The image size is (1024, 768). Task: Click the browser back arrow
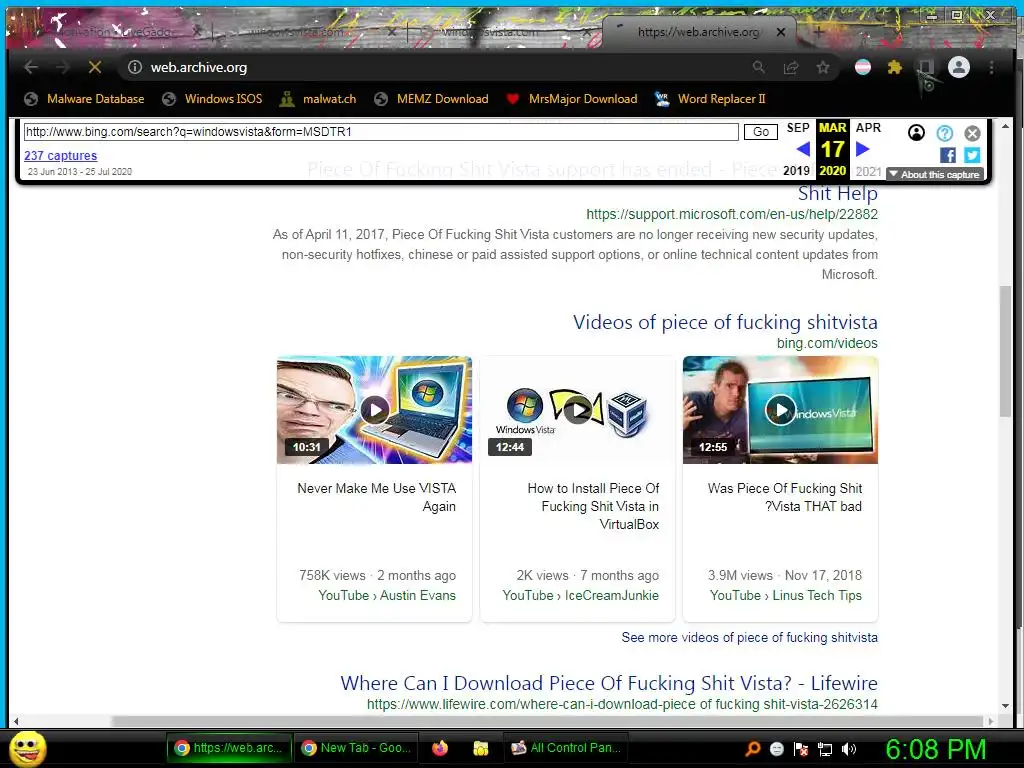click(31, 67)
